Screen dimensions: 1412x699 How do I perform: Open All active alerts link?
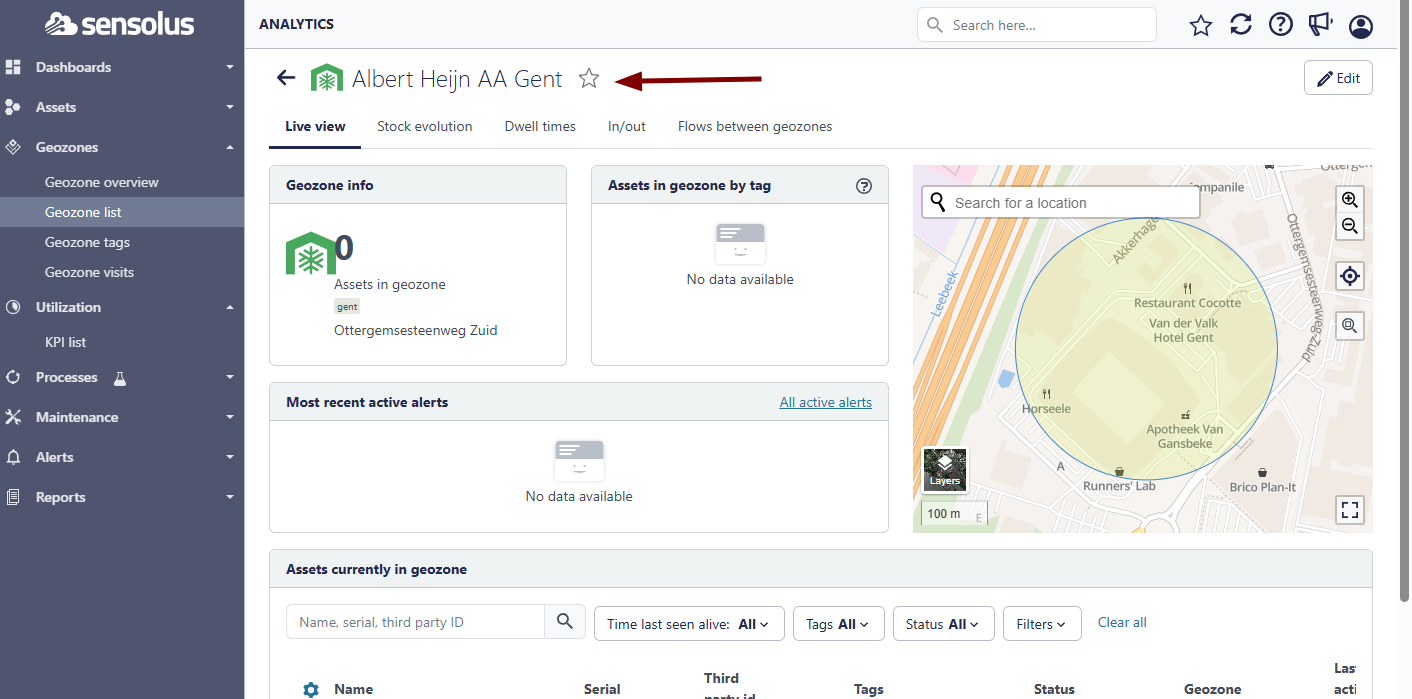[x=826, y=402]
